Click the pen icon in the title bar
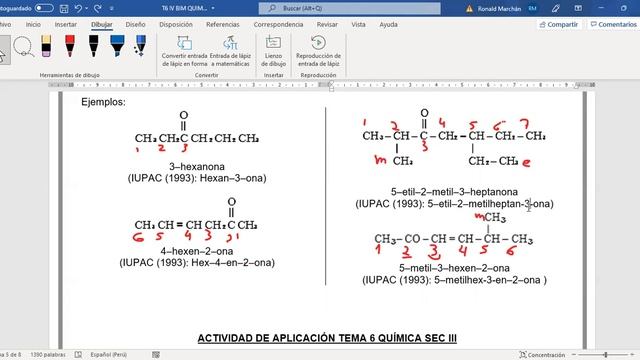Viewport: 640px width, 360px height. click(556, 8)
